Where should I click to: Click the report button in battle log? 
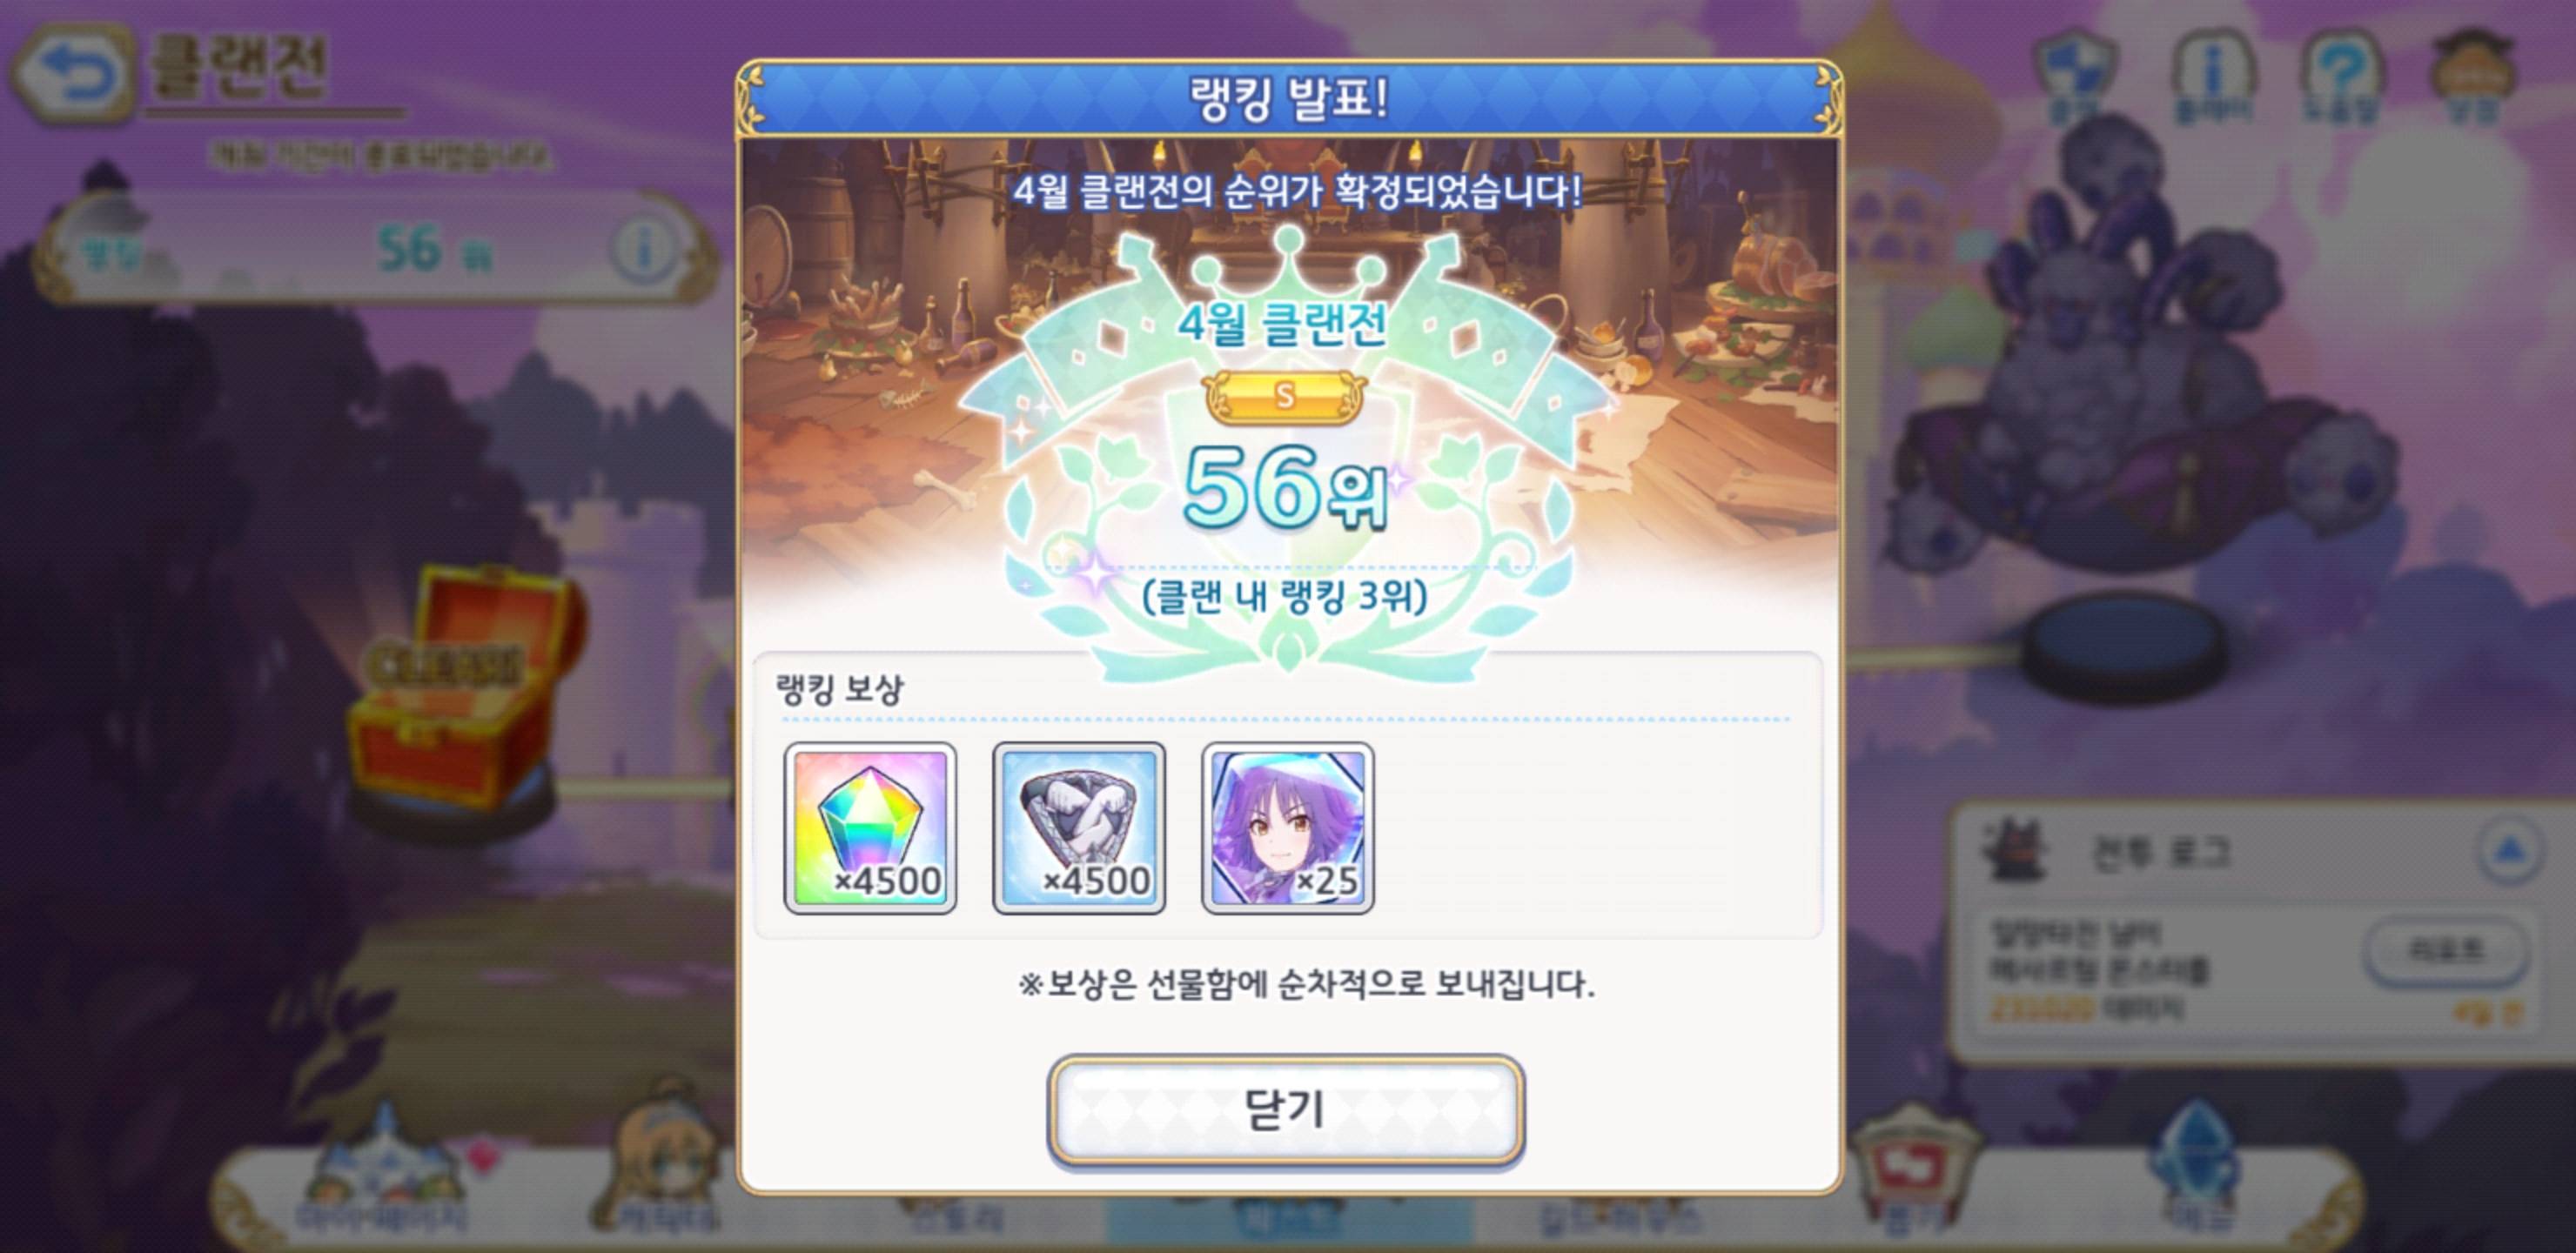pyautogui.click(x=2446, y=950)
